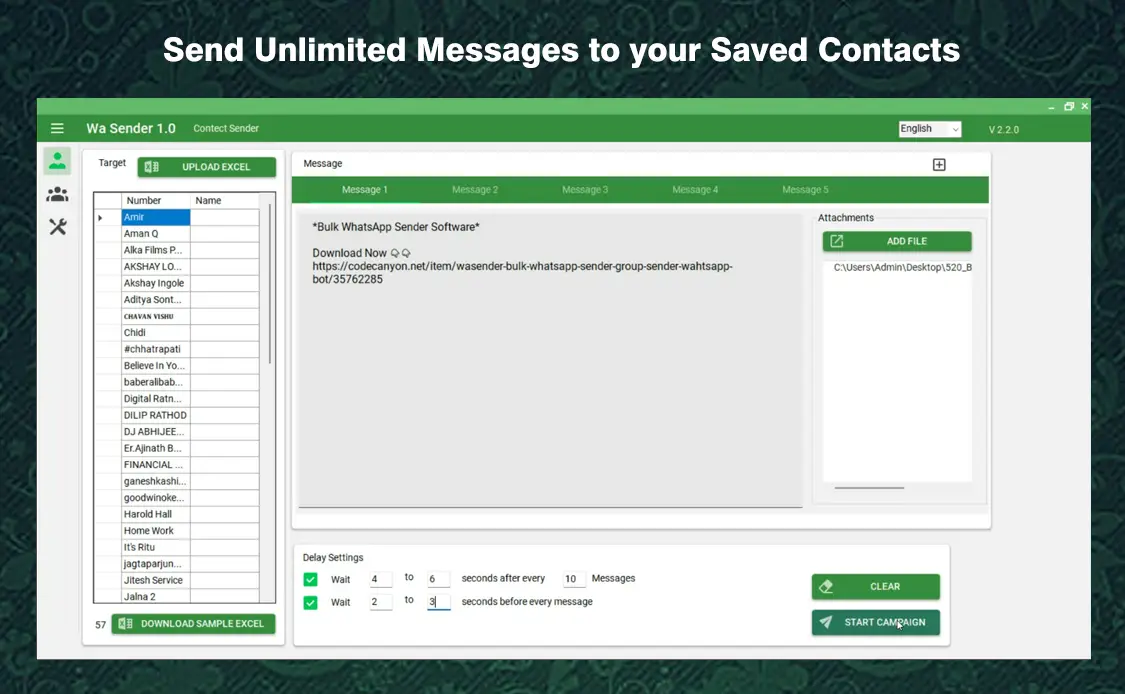Open the hamburger navigation menu
This screenshot has width=1125, height=694.
click(x=57, y=128)
